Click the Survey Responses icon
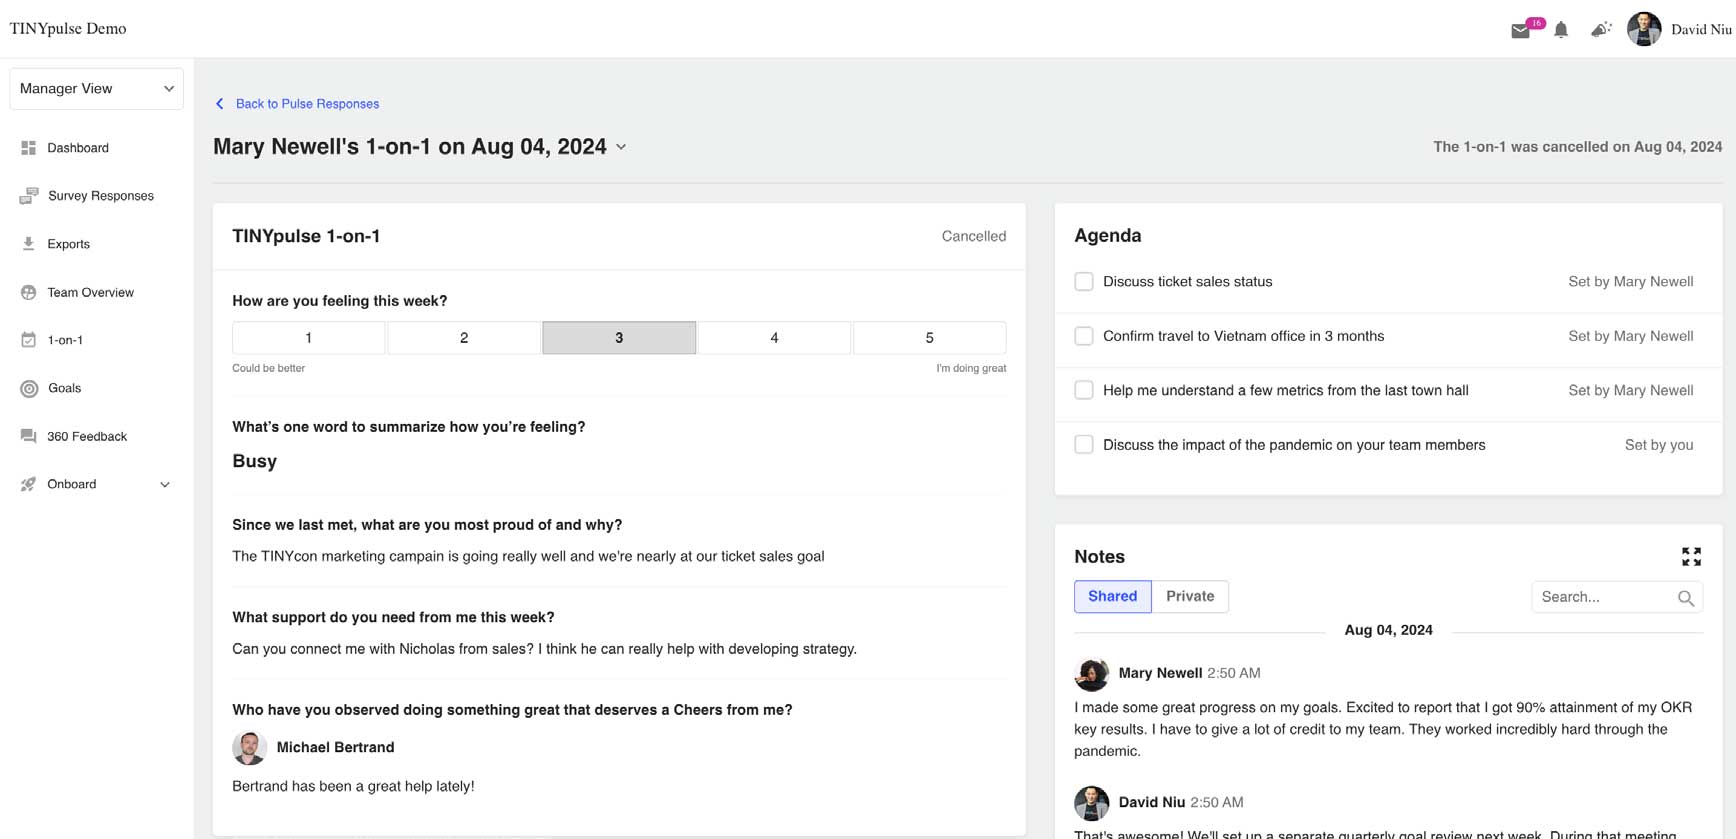Viewport: 1736px width, 839px height. pos(29,196)
